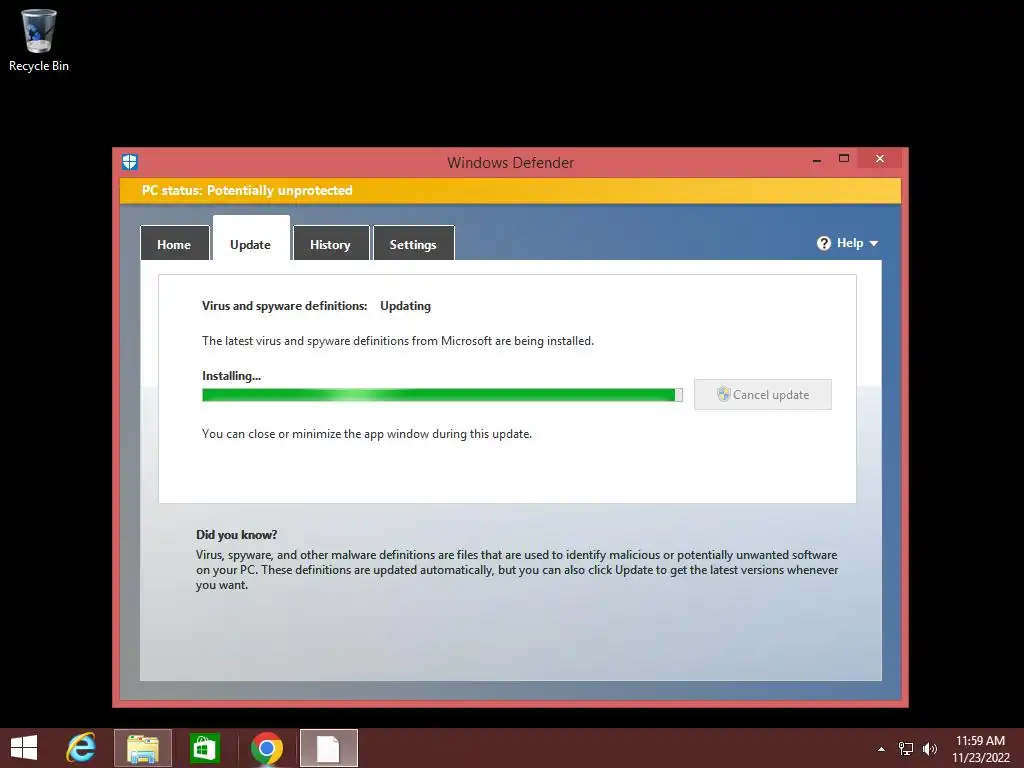
Task: Show hidden tray icons arrow
Action: tap(882, 749)
